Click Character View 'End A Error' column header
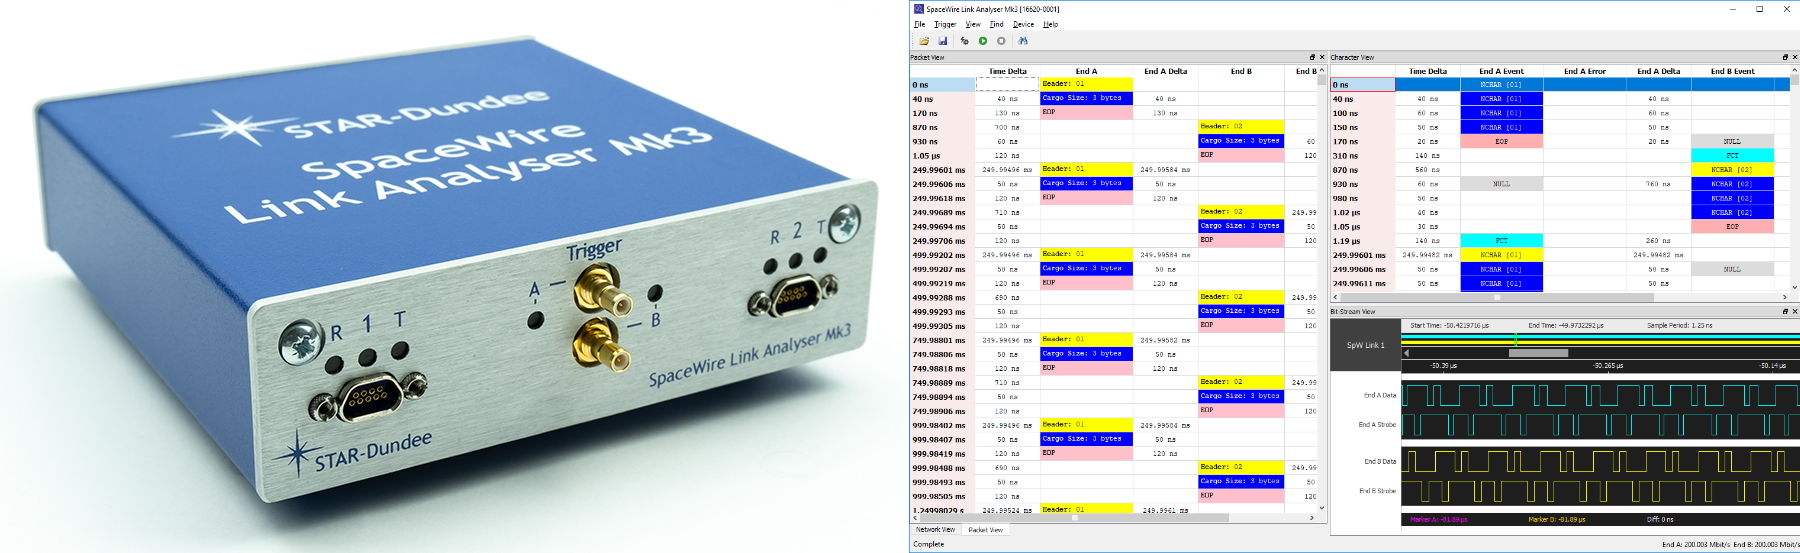This screenshot has height=553, width=1800. tap(1584, 71)
